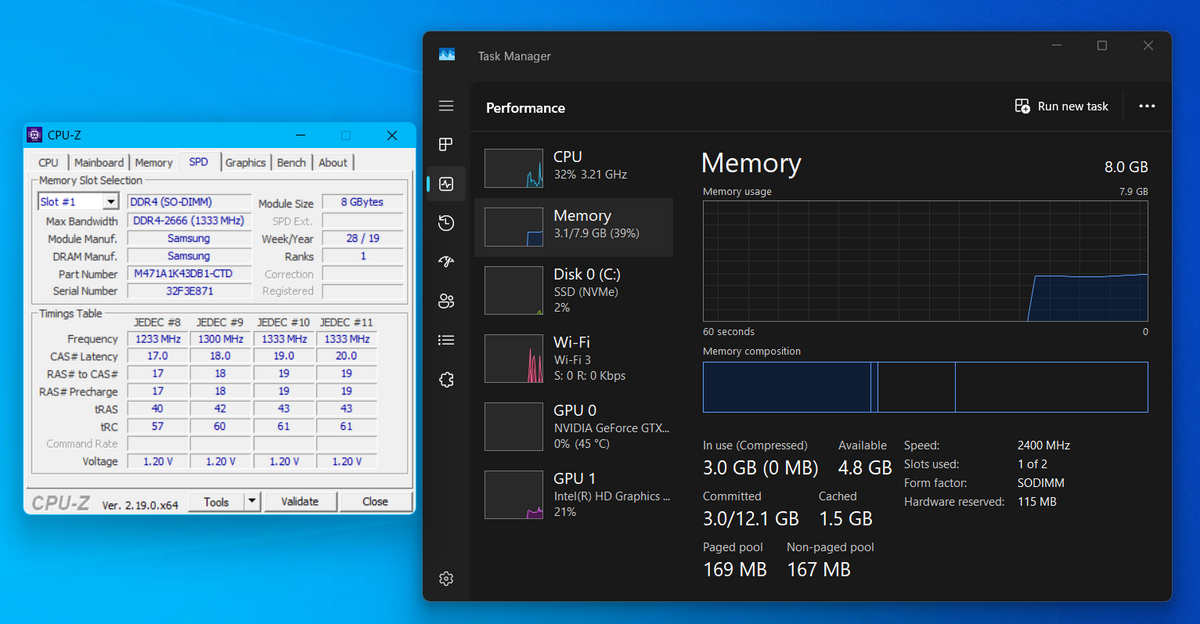Select the Disk 0 (C:) graph thumbnail
This screenshot has width=1200, height=624.
coord(513,290)
